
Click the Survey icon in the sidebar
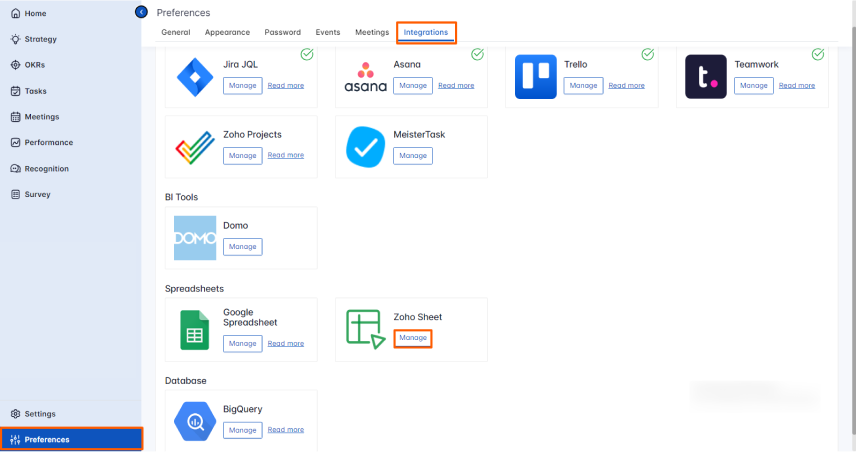coord(15,194)
